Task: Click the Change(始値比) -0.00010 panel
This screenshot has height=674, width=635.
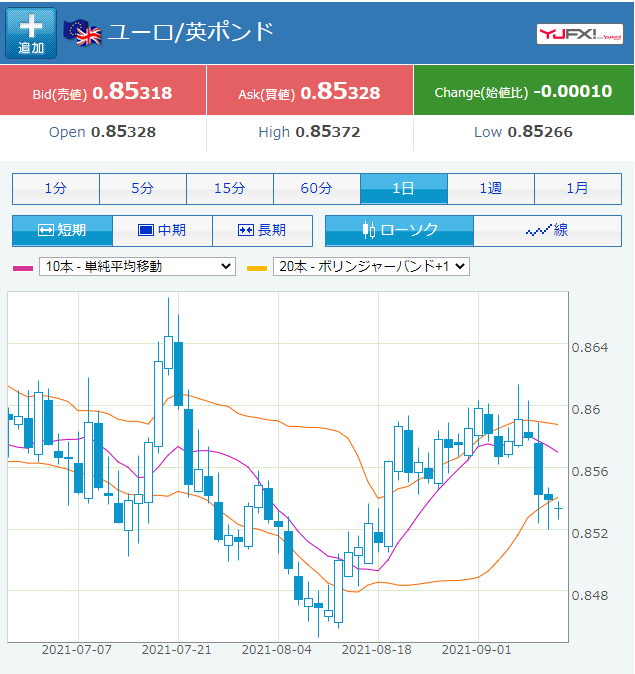Action: coord(524,90)
